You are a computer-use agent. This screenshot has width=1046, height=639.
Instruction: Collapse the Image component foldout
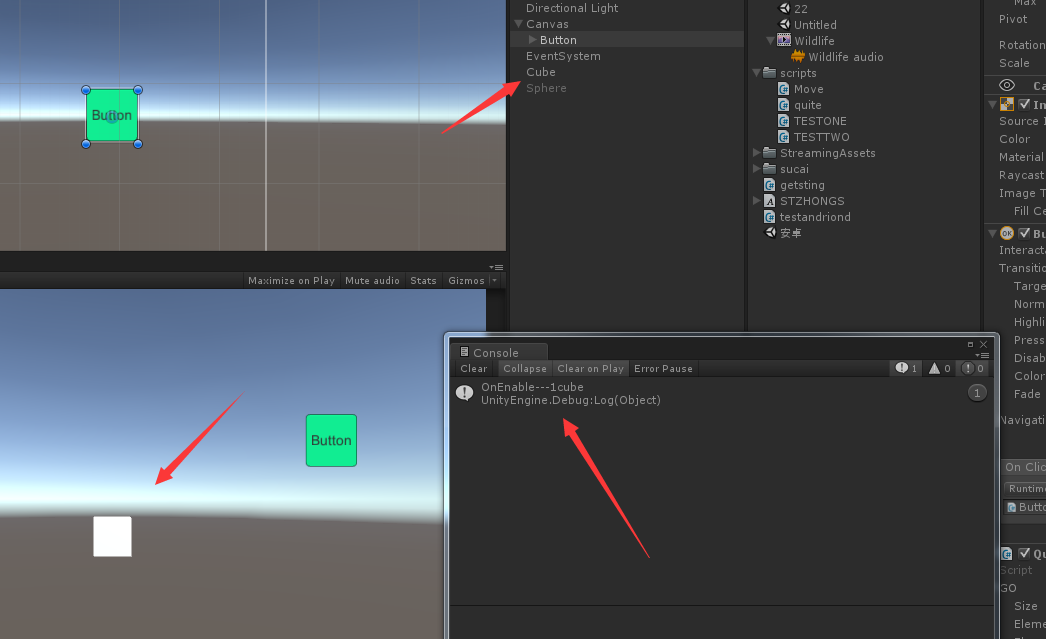[993, 105]
